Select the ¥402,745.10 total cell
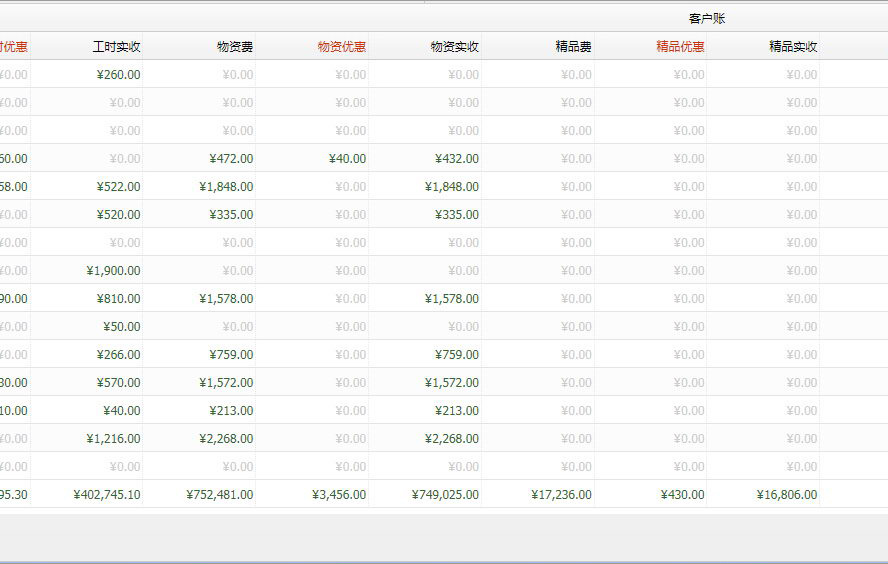Screen dimensions: 888x564 point(107,495)
